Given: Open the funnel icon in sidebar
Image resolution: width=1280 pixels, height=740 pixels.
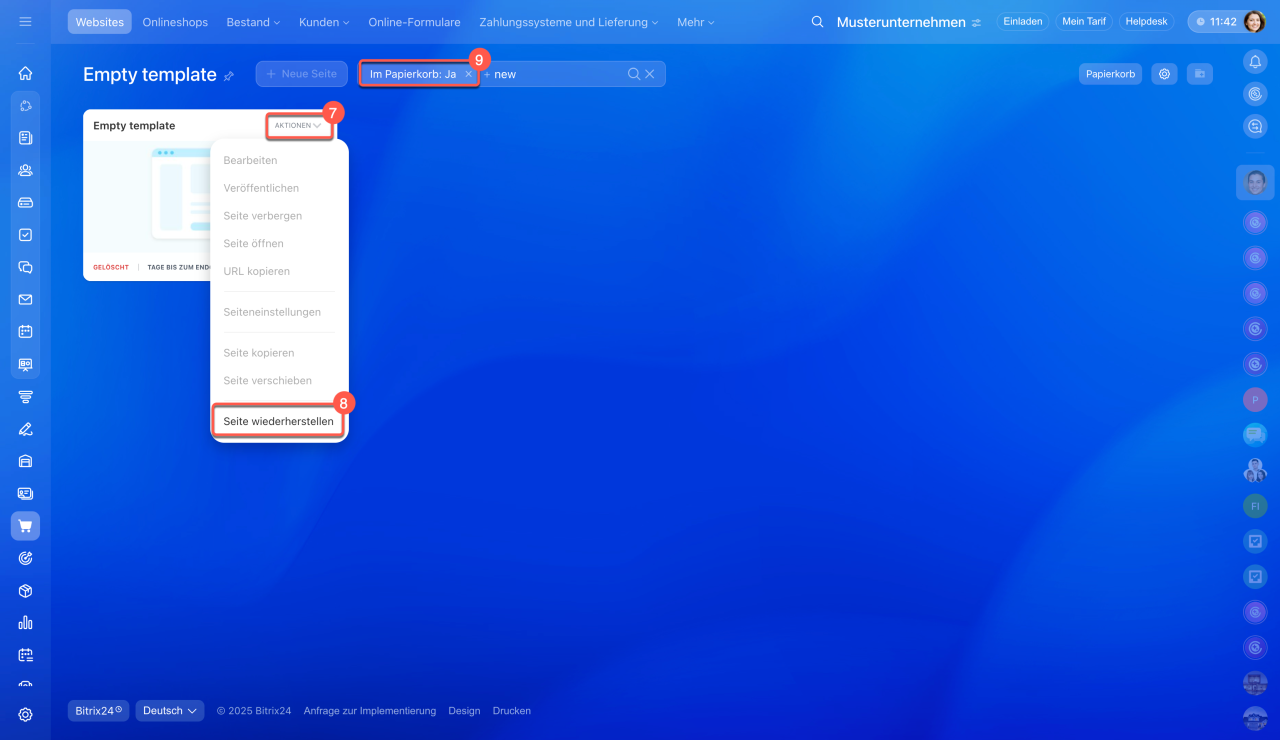Looking at the screenshot, I should tap(25, 397).
